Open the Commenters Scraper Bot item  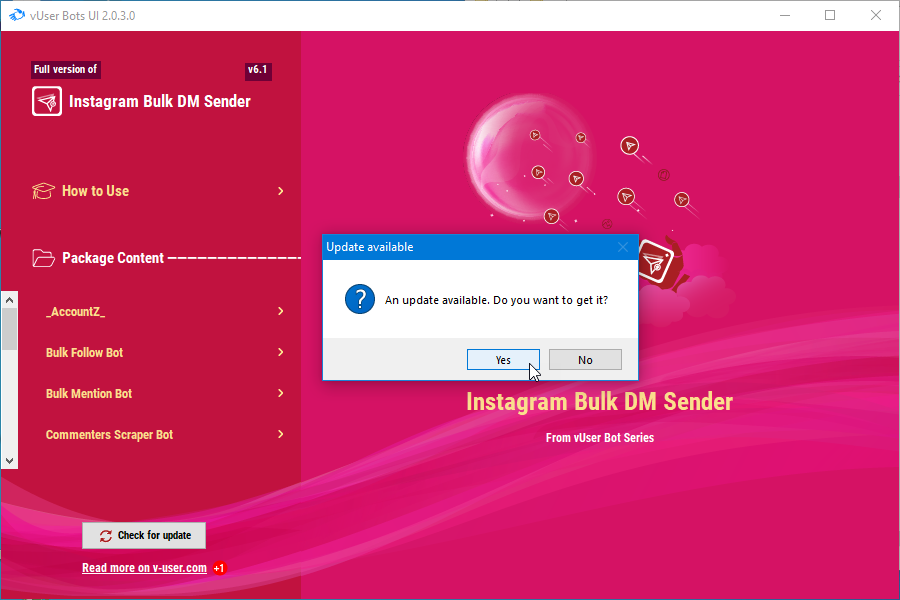(x=164, y=435)
